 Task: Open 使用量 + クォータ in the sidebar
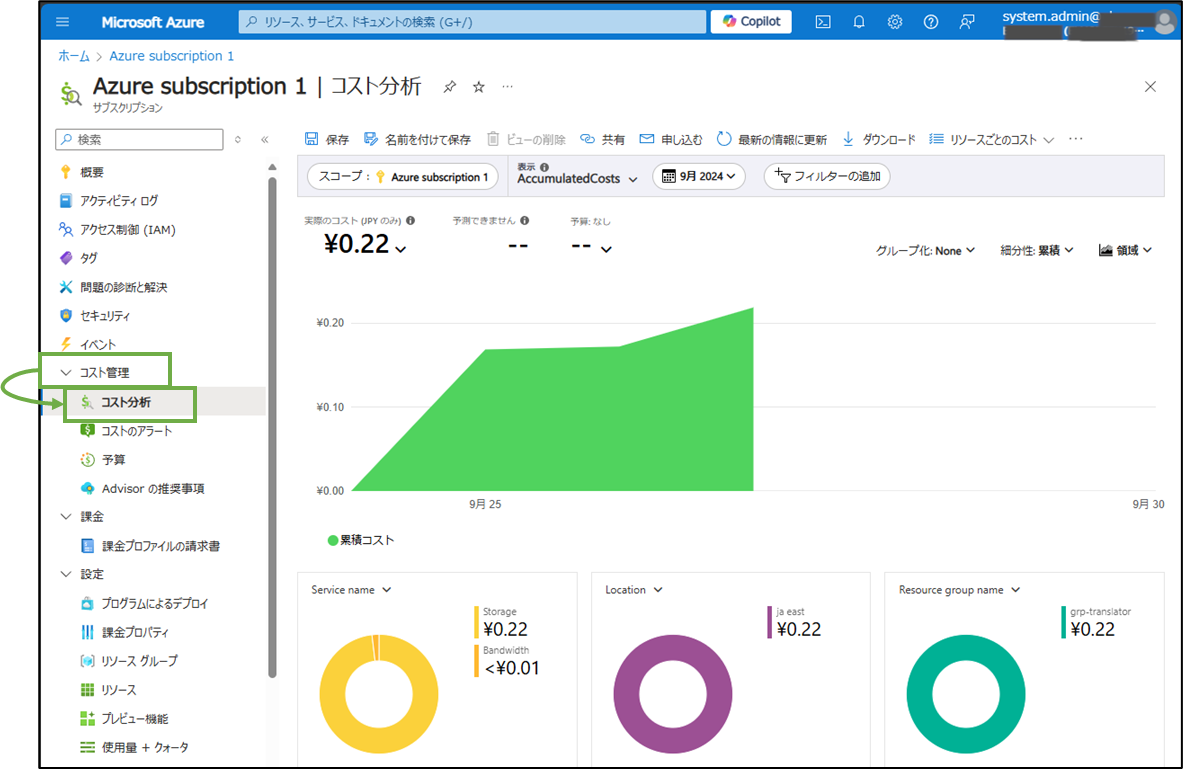[x=145, y=747]
